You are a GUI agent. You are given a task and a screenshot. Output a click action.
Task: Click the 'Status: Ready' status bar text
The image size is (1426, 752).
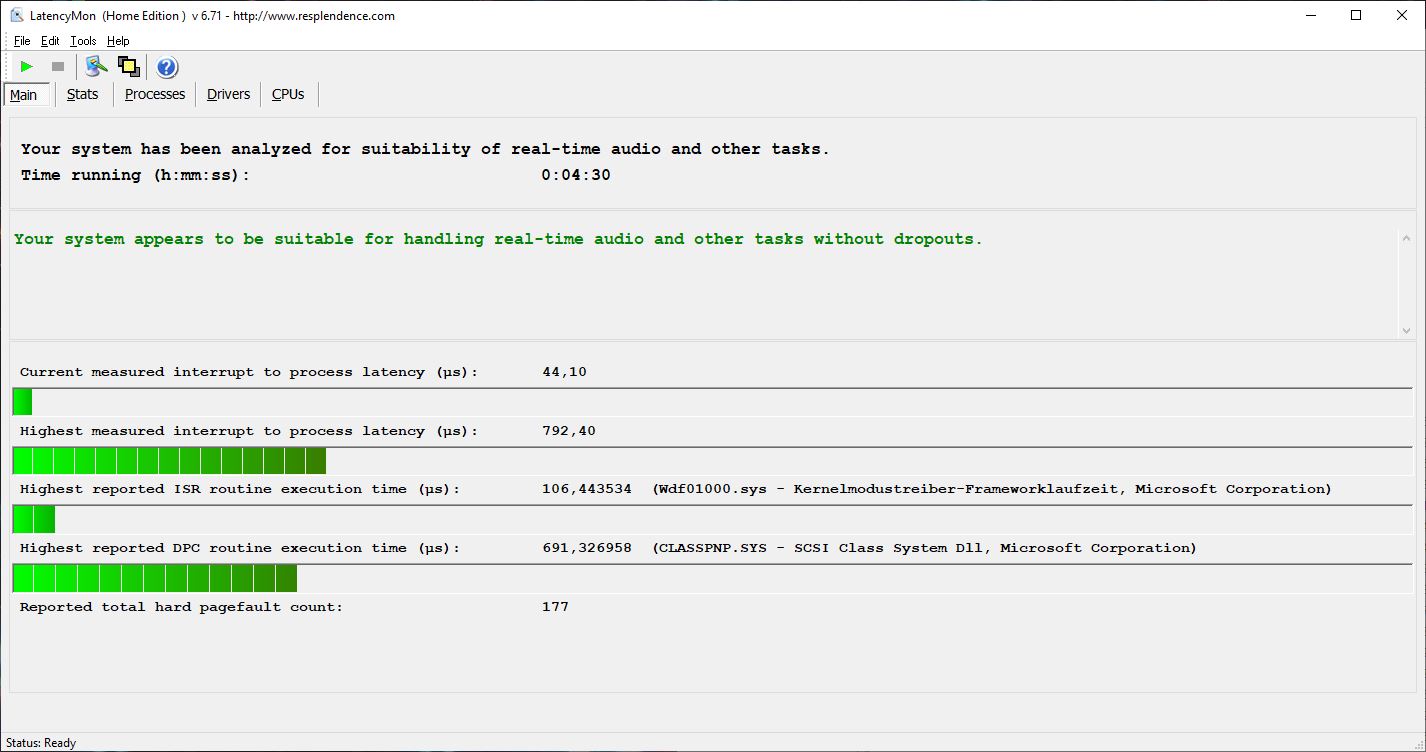[x=41, y=743]
